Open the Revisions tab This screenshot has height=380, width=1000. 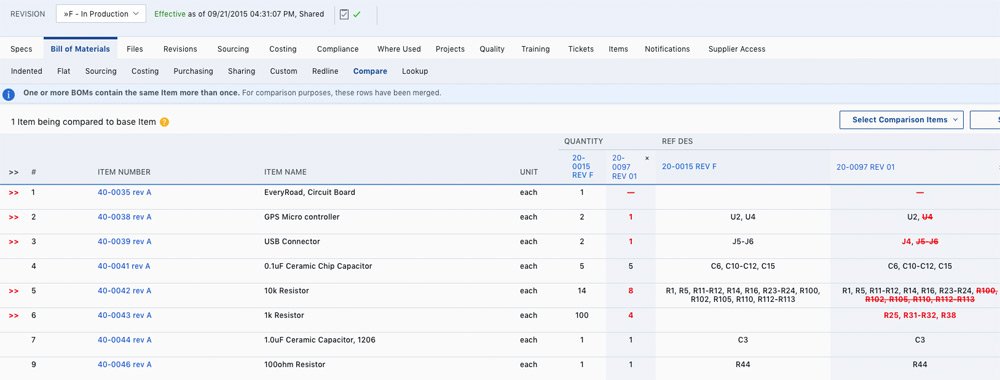pos(180,49)
